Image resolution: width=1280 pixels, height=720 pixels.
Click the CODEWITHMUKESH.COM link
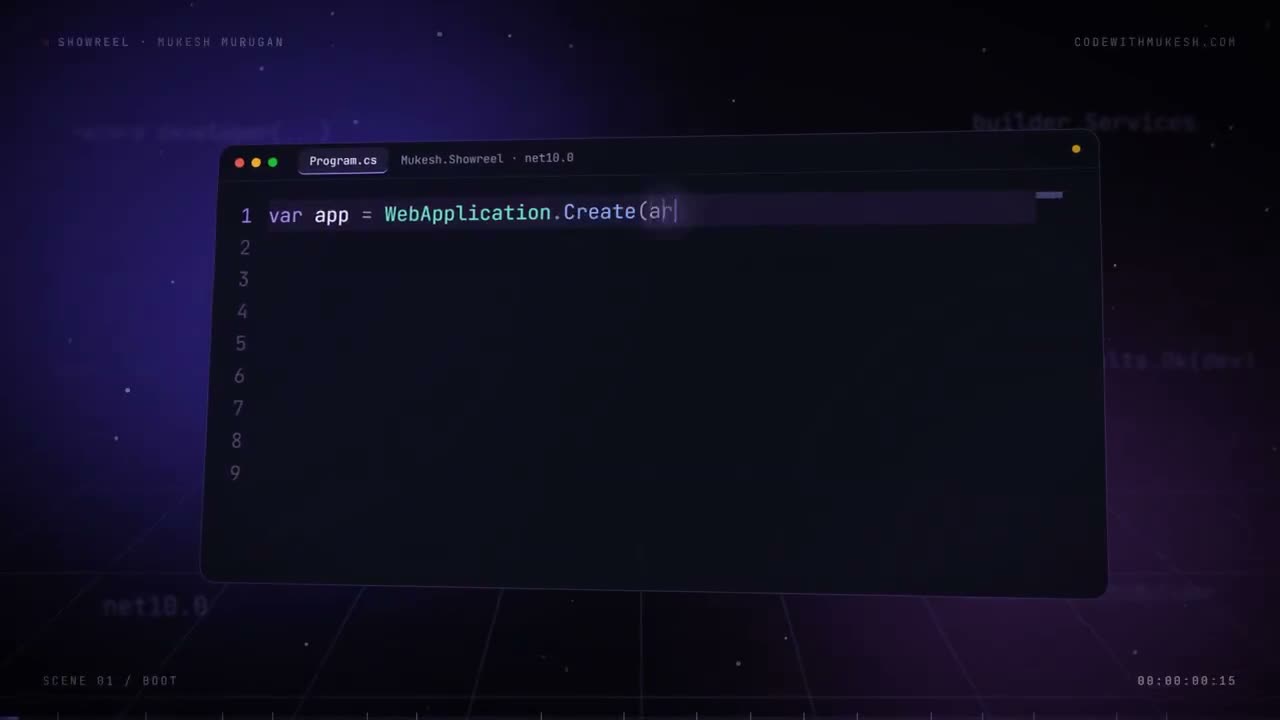coord(1155,42)
